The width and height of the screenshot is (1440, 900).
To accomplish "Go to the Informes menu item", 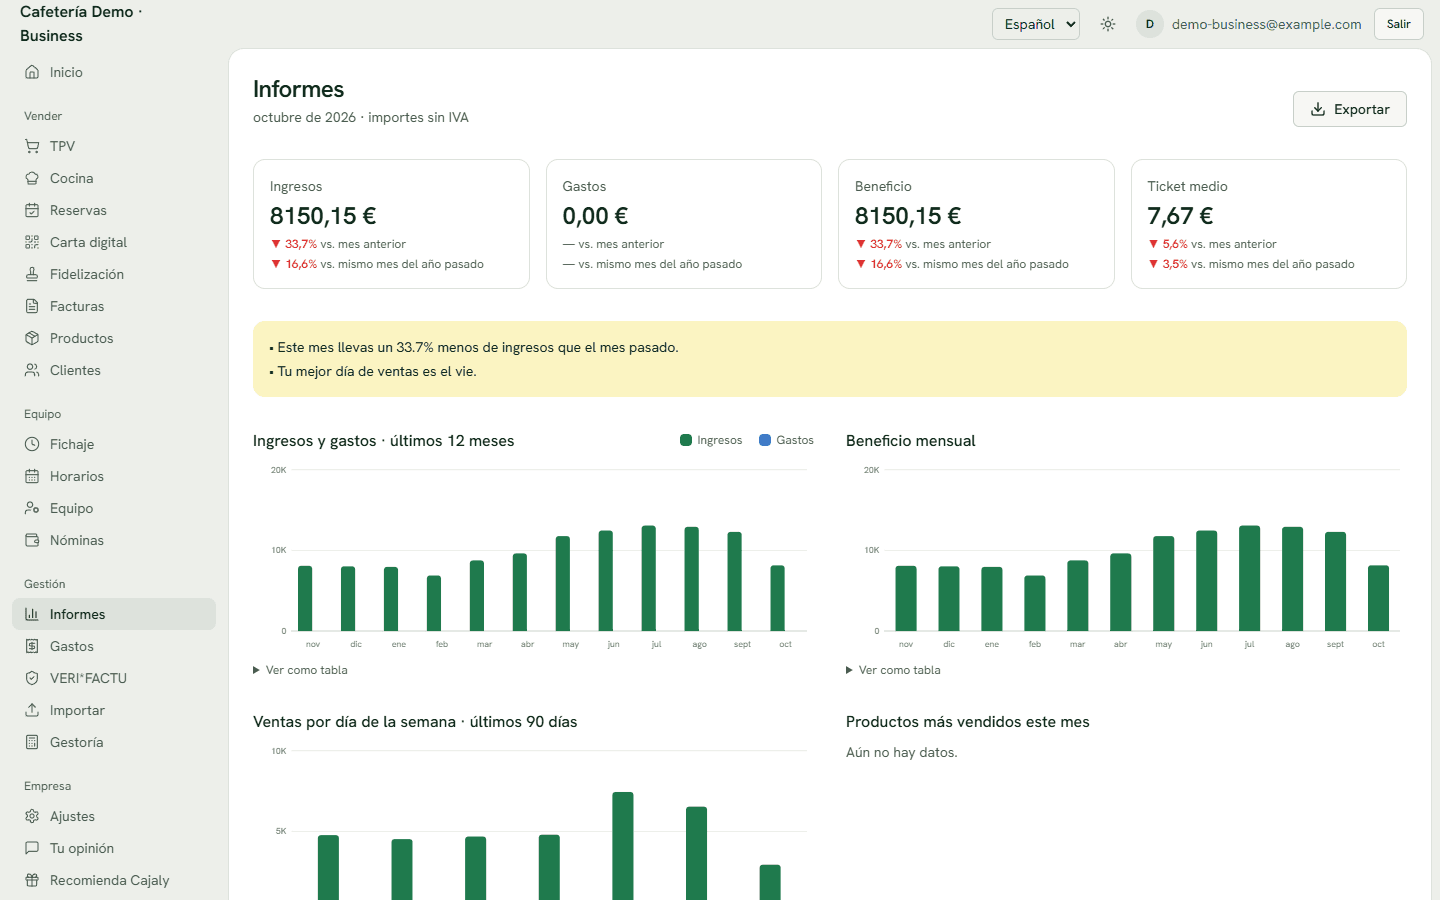I will [x=114, y=614].
